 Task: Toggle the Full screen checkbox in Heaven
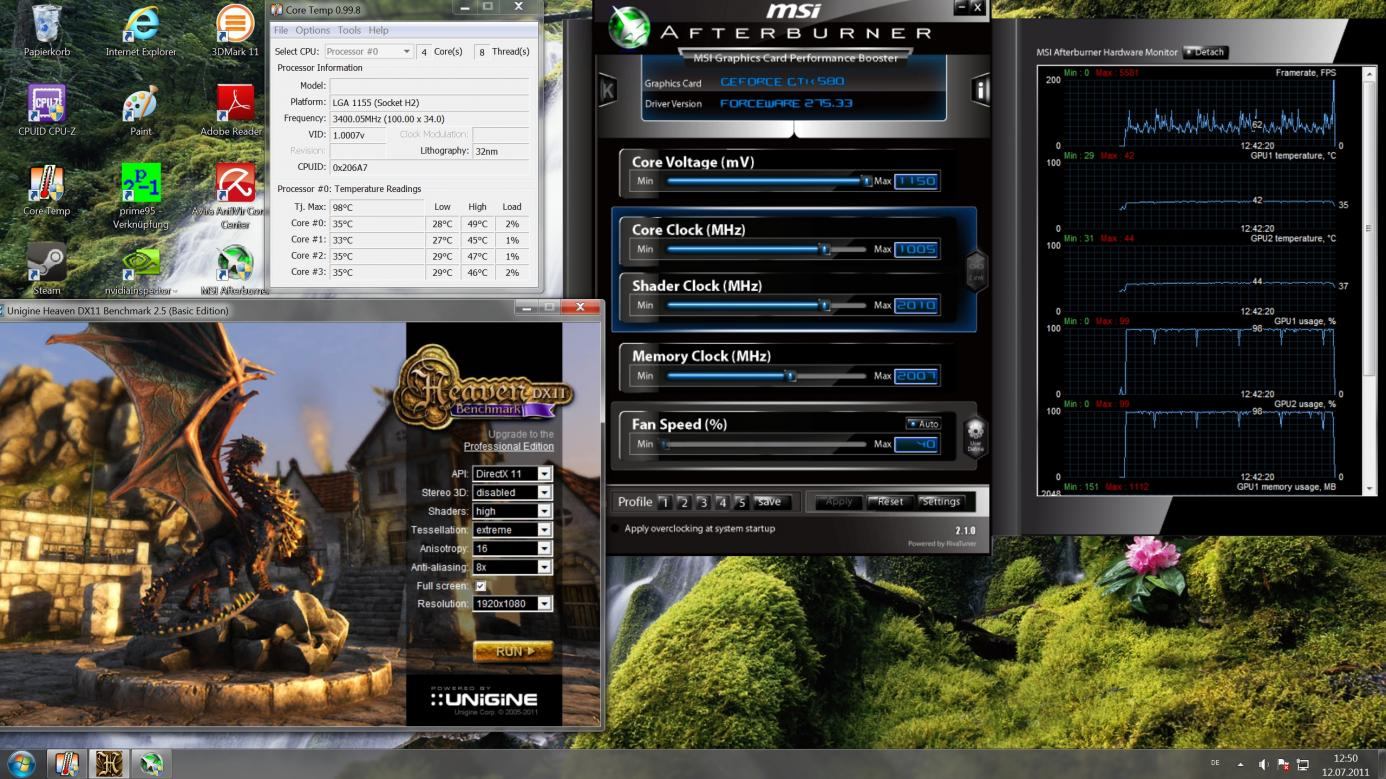[x=481, y=586]
